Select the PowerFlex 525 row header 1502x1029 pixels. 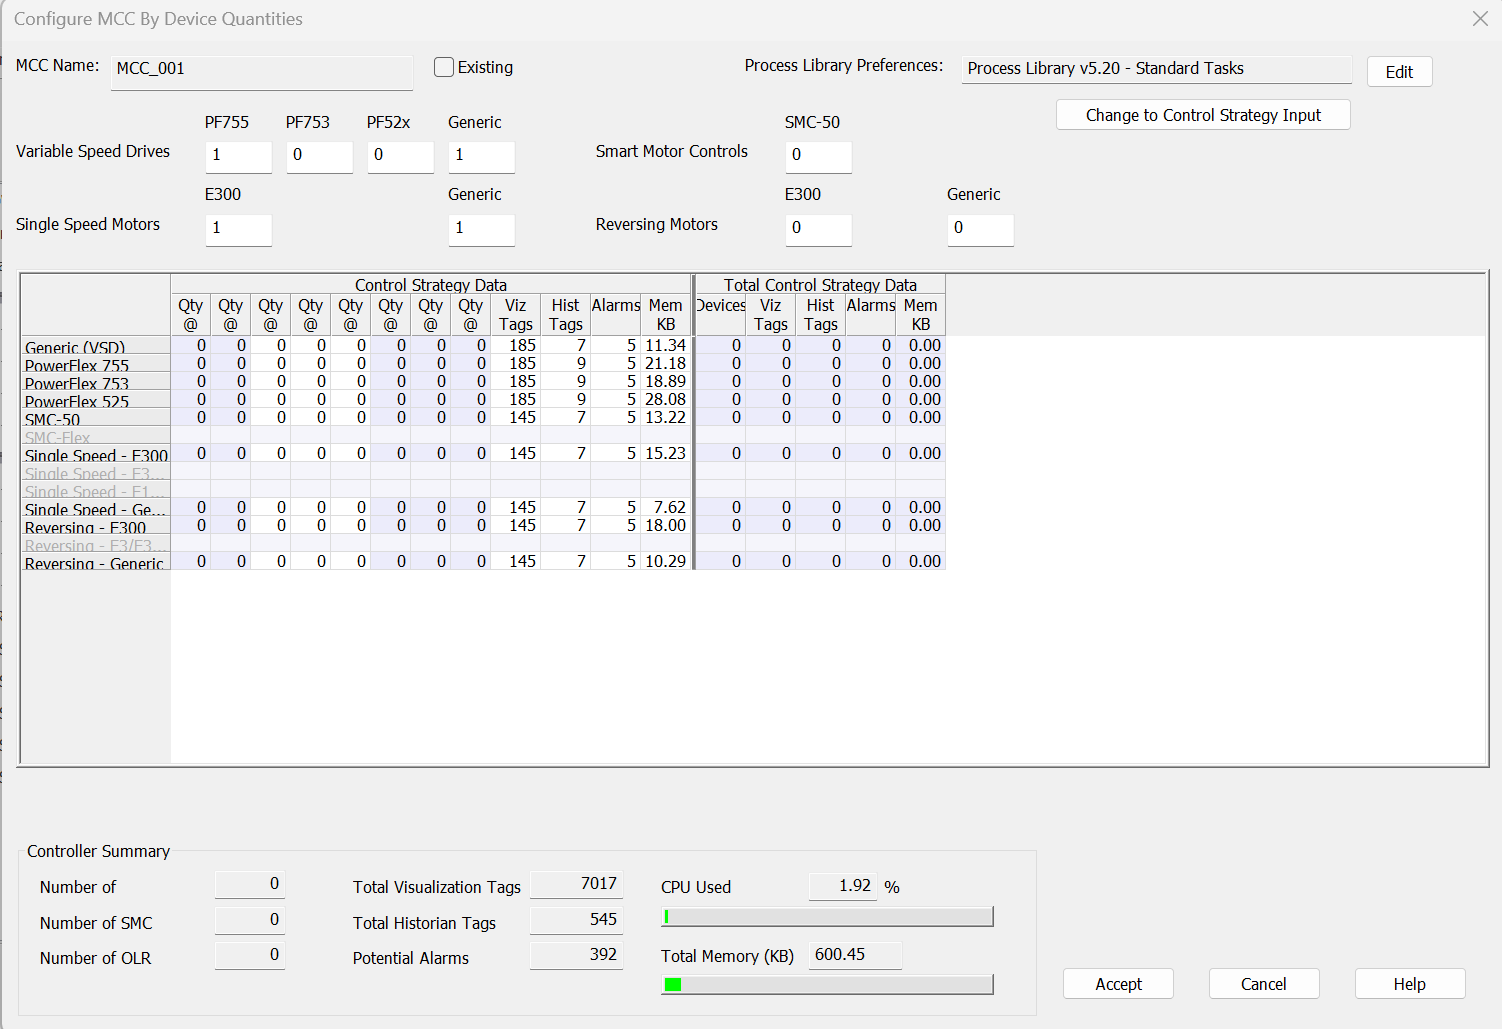[x=96, y=400]
